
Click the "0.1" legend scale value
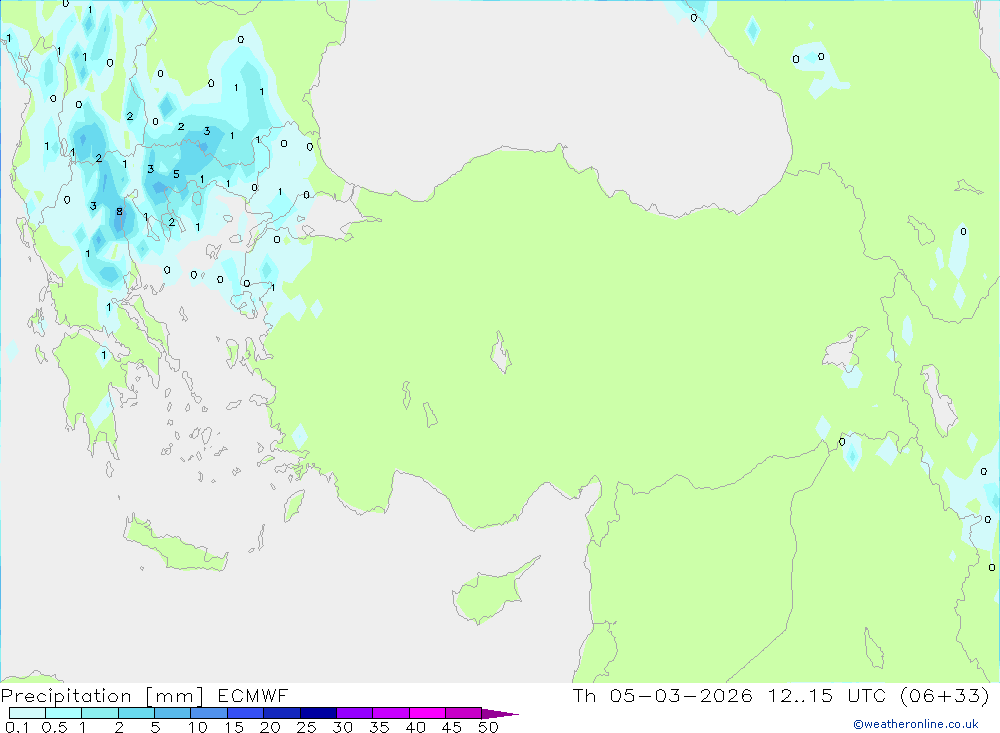pos(17,727)
